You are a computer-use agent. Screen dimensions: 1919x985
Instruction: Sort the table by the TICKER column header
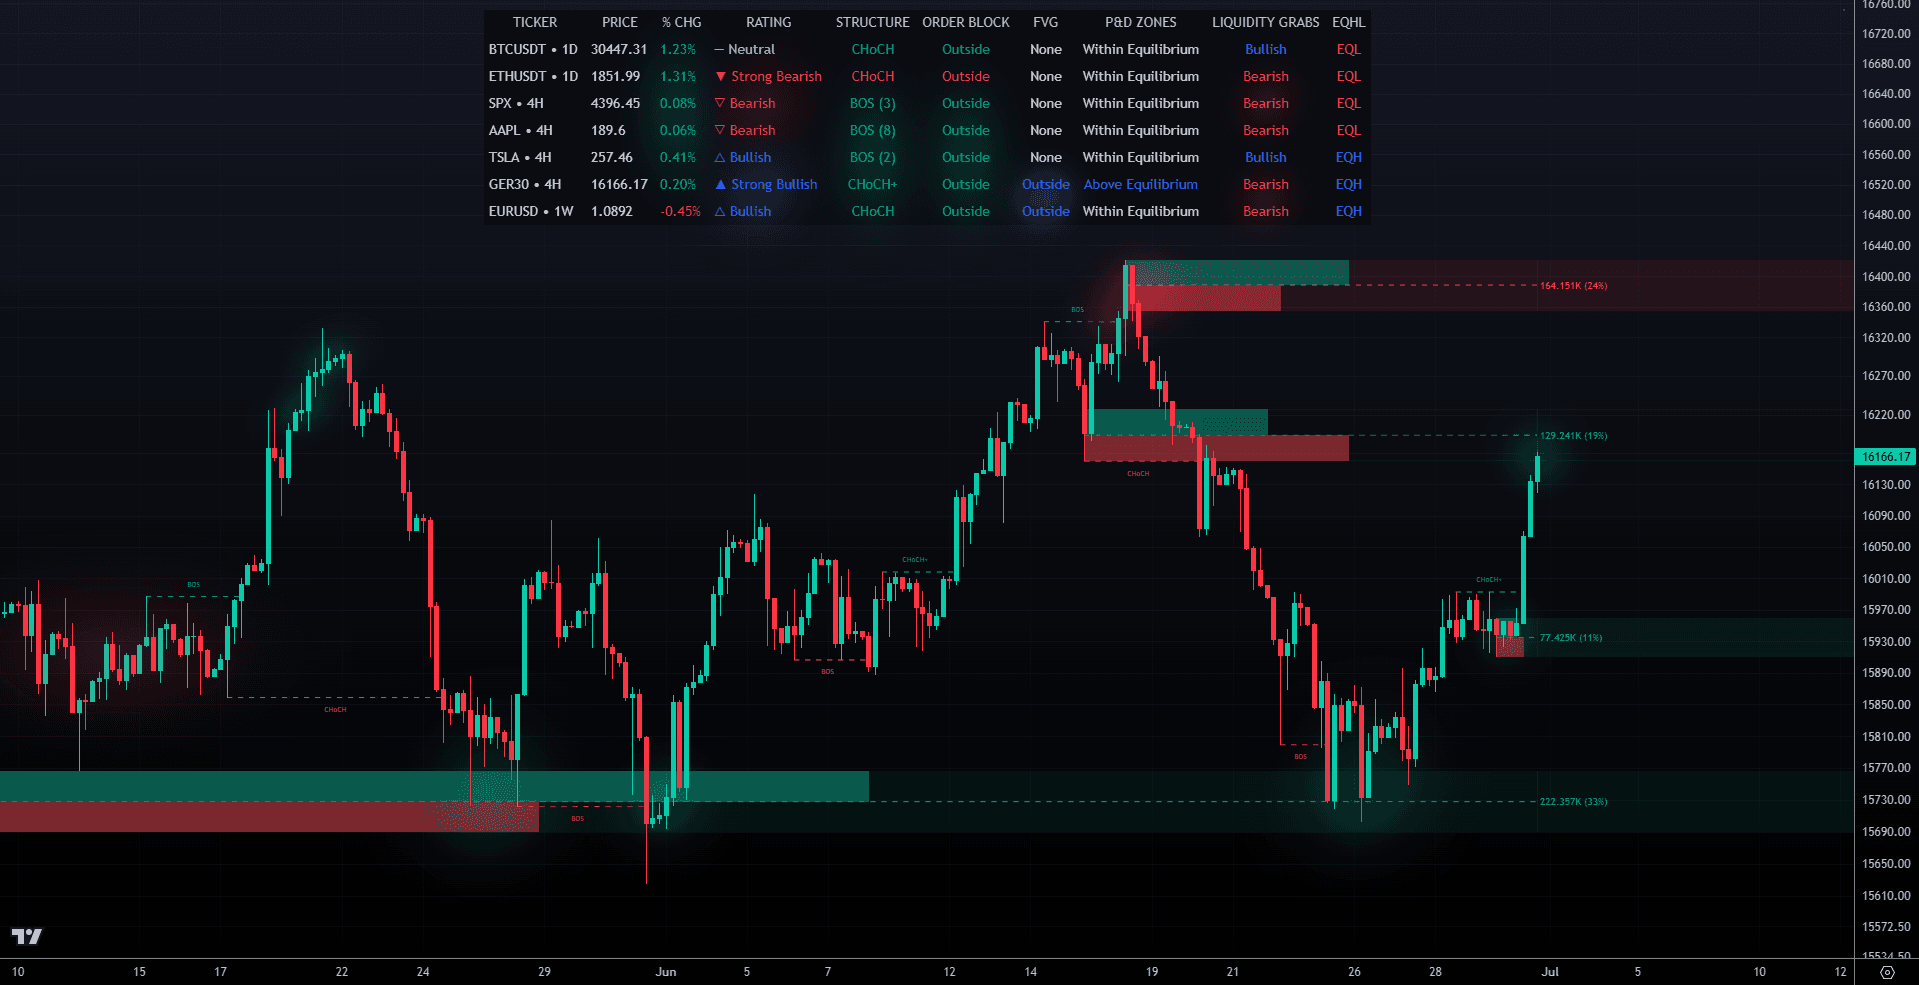534,22
